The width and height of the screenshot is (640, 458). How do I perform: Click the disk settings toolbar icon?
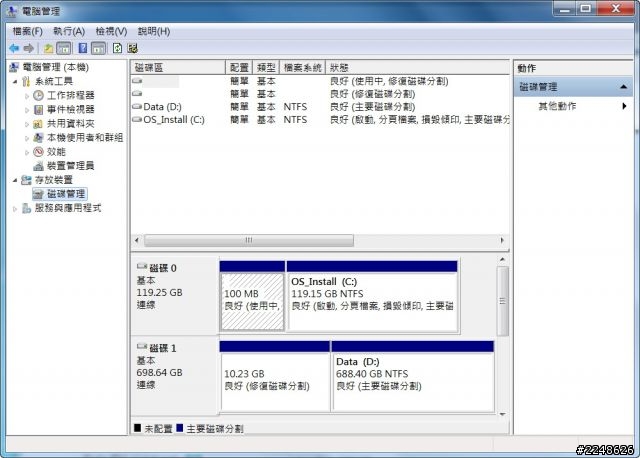(133, 48)
